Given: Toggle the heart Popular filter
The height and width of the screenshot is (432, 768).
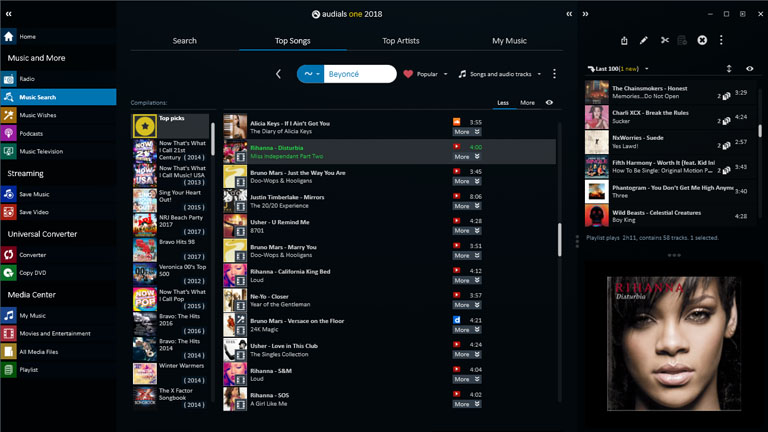Looking at the screenshot, I should [x=408, y=74].
